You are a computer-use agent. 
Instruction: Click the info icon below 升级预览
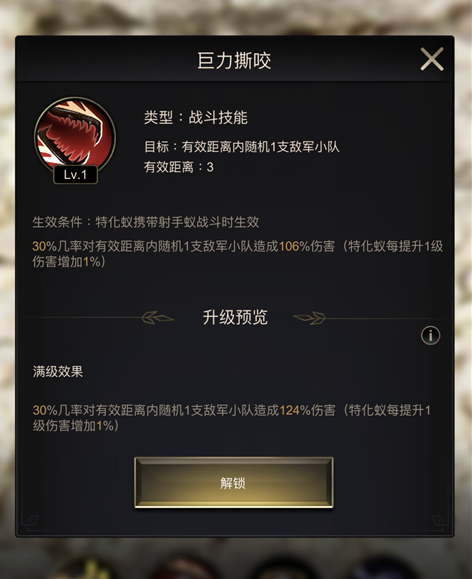pos(430,335)
